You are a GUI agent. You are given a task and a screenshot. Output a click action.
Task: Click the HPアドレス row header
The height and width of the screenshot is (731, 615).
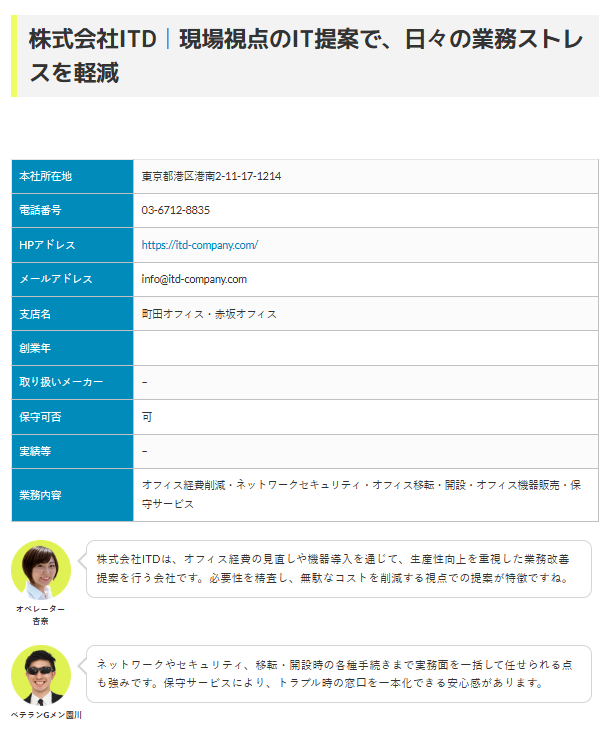click(x=47, y=245)
